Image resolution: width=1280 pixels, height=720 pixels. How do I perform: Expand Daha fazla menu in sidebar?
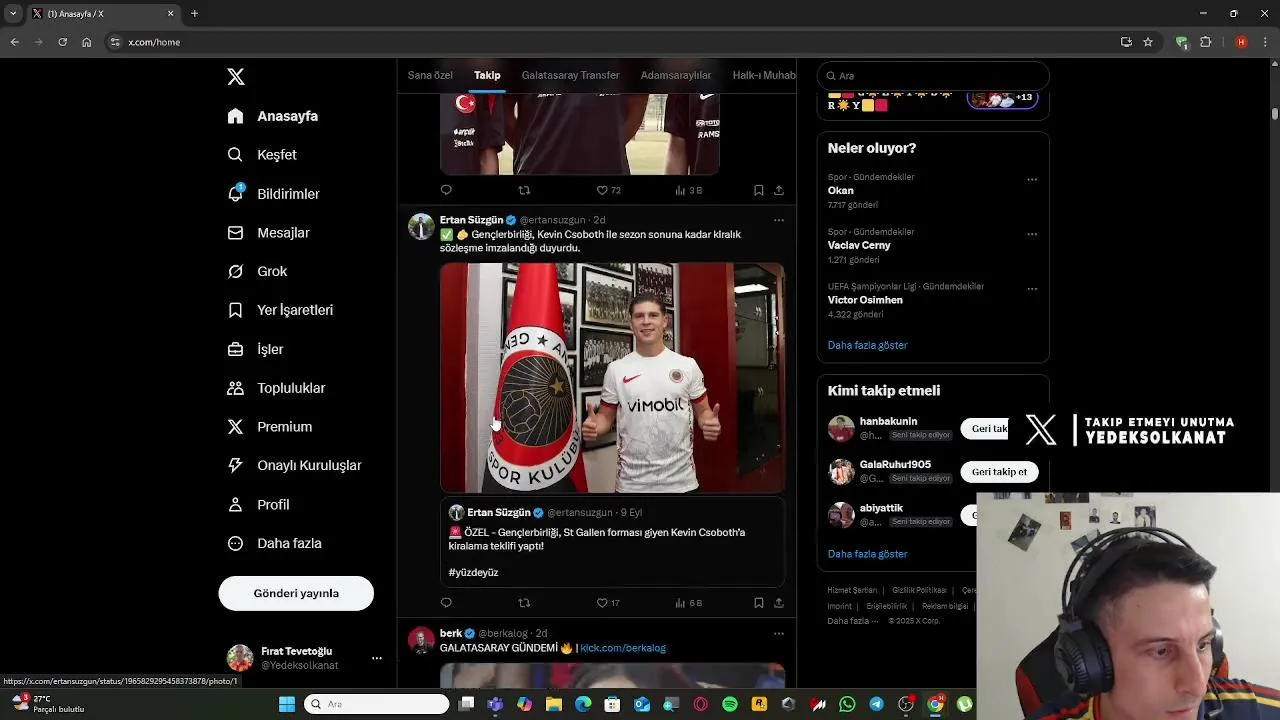[275, 543]
